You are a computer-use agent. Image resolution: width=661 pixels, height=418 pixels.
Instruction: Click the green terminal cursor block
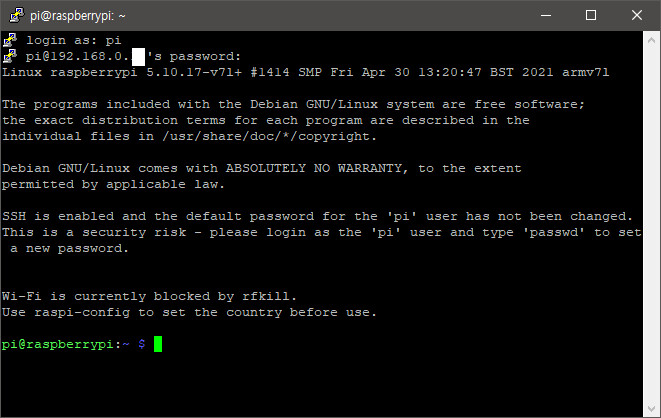pos(157,344)
